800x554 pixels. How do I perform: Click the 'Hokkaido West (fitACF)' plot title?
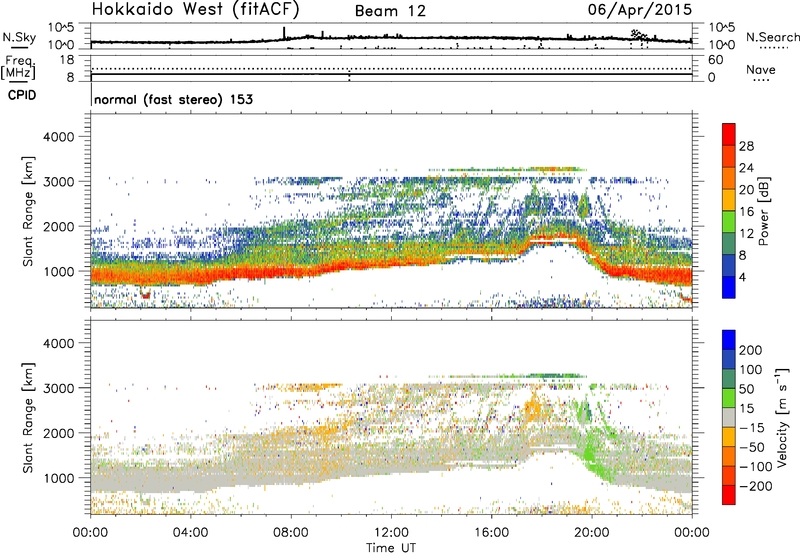point(195,10)
